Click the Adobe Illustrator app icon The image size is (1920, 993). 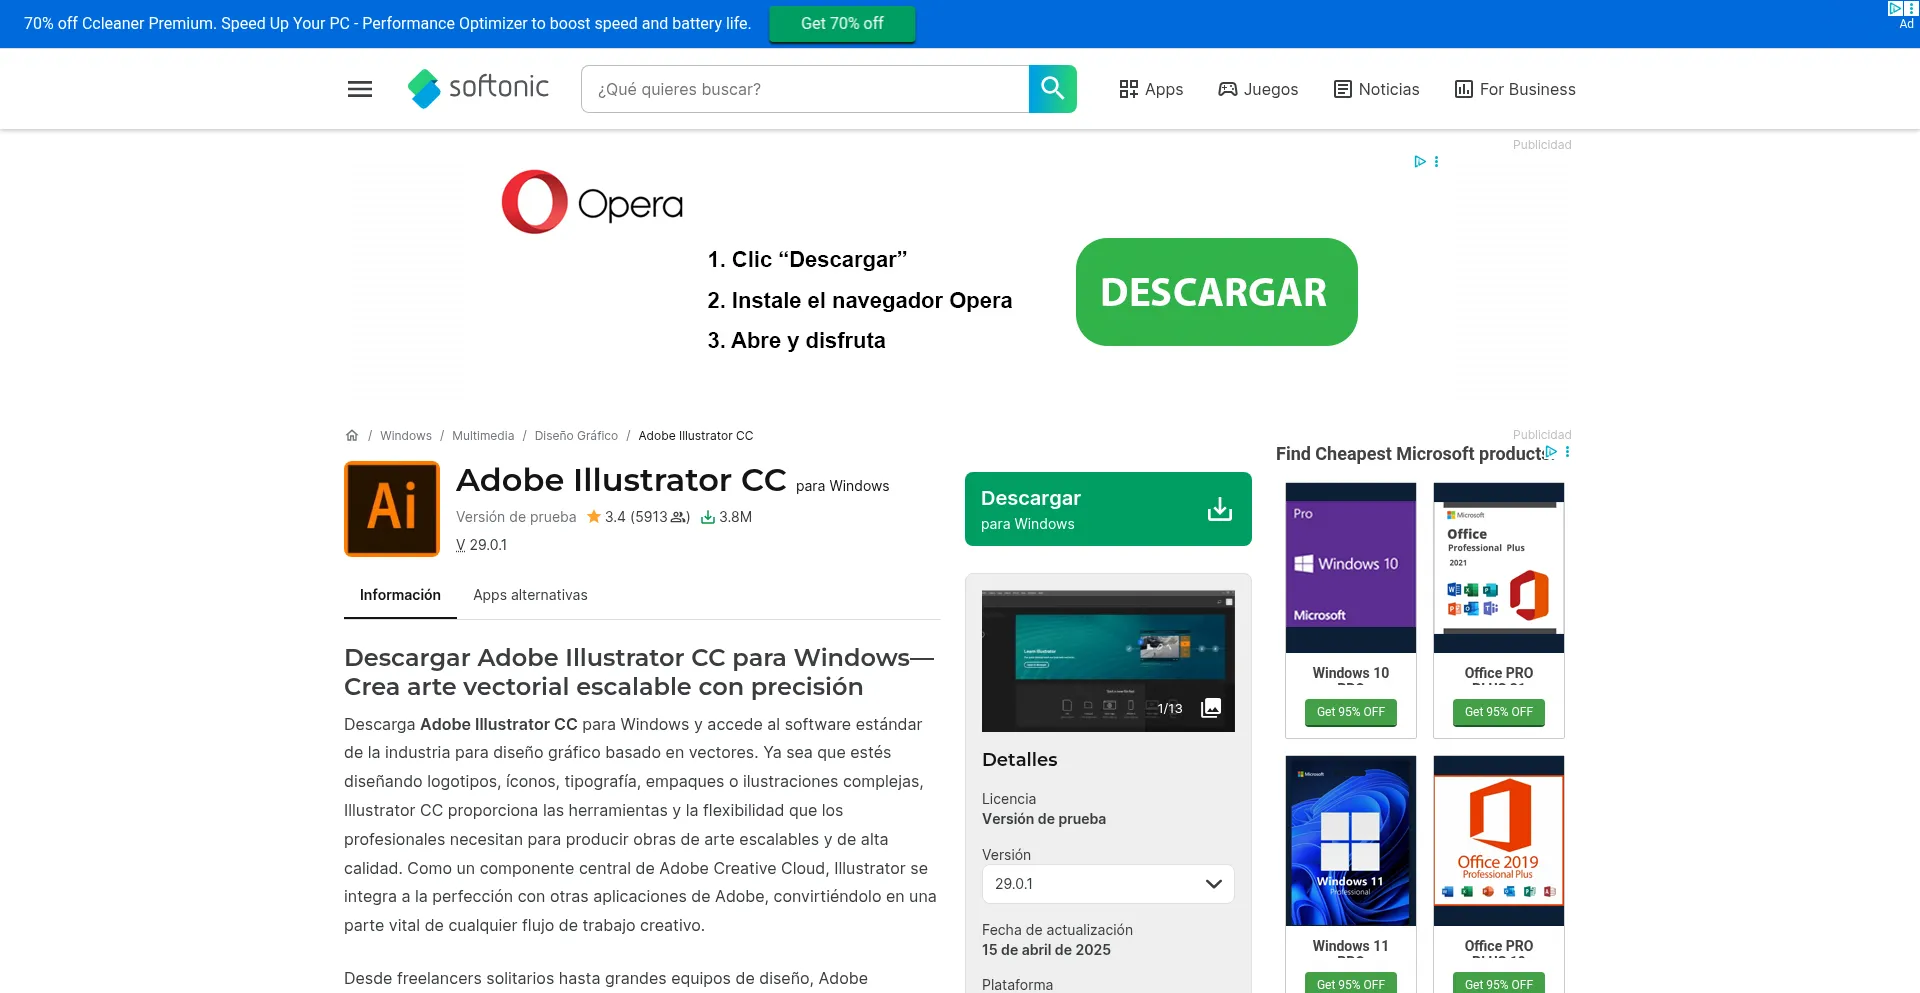pyautogui.click(x=392, y=509)
